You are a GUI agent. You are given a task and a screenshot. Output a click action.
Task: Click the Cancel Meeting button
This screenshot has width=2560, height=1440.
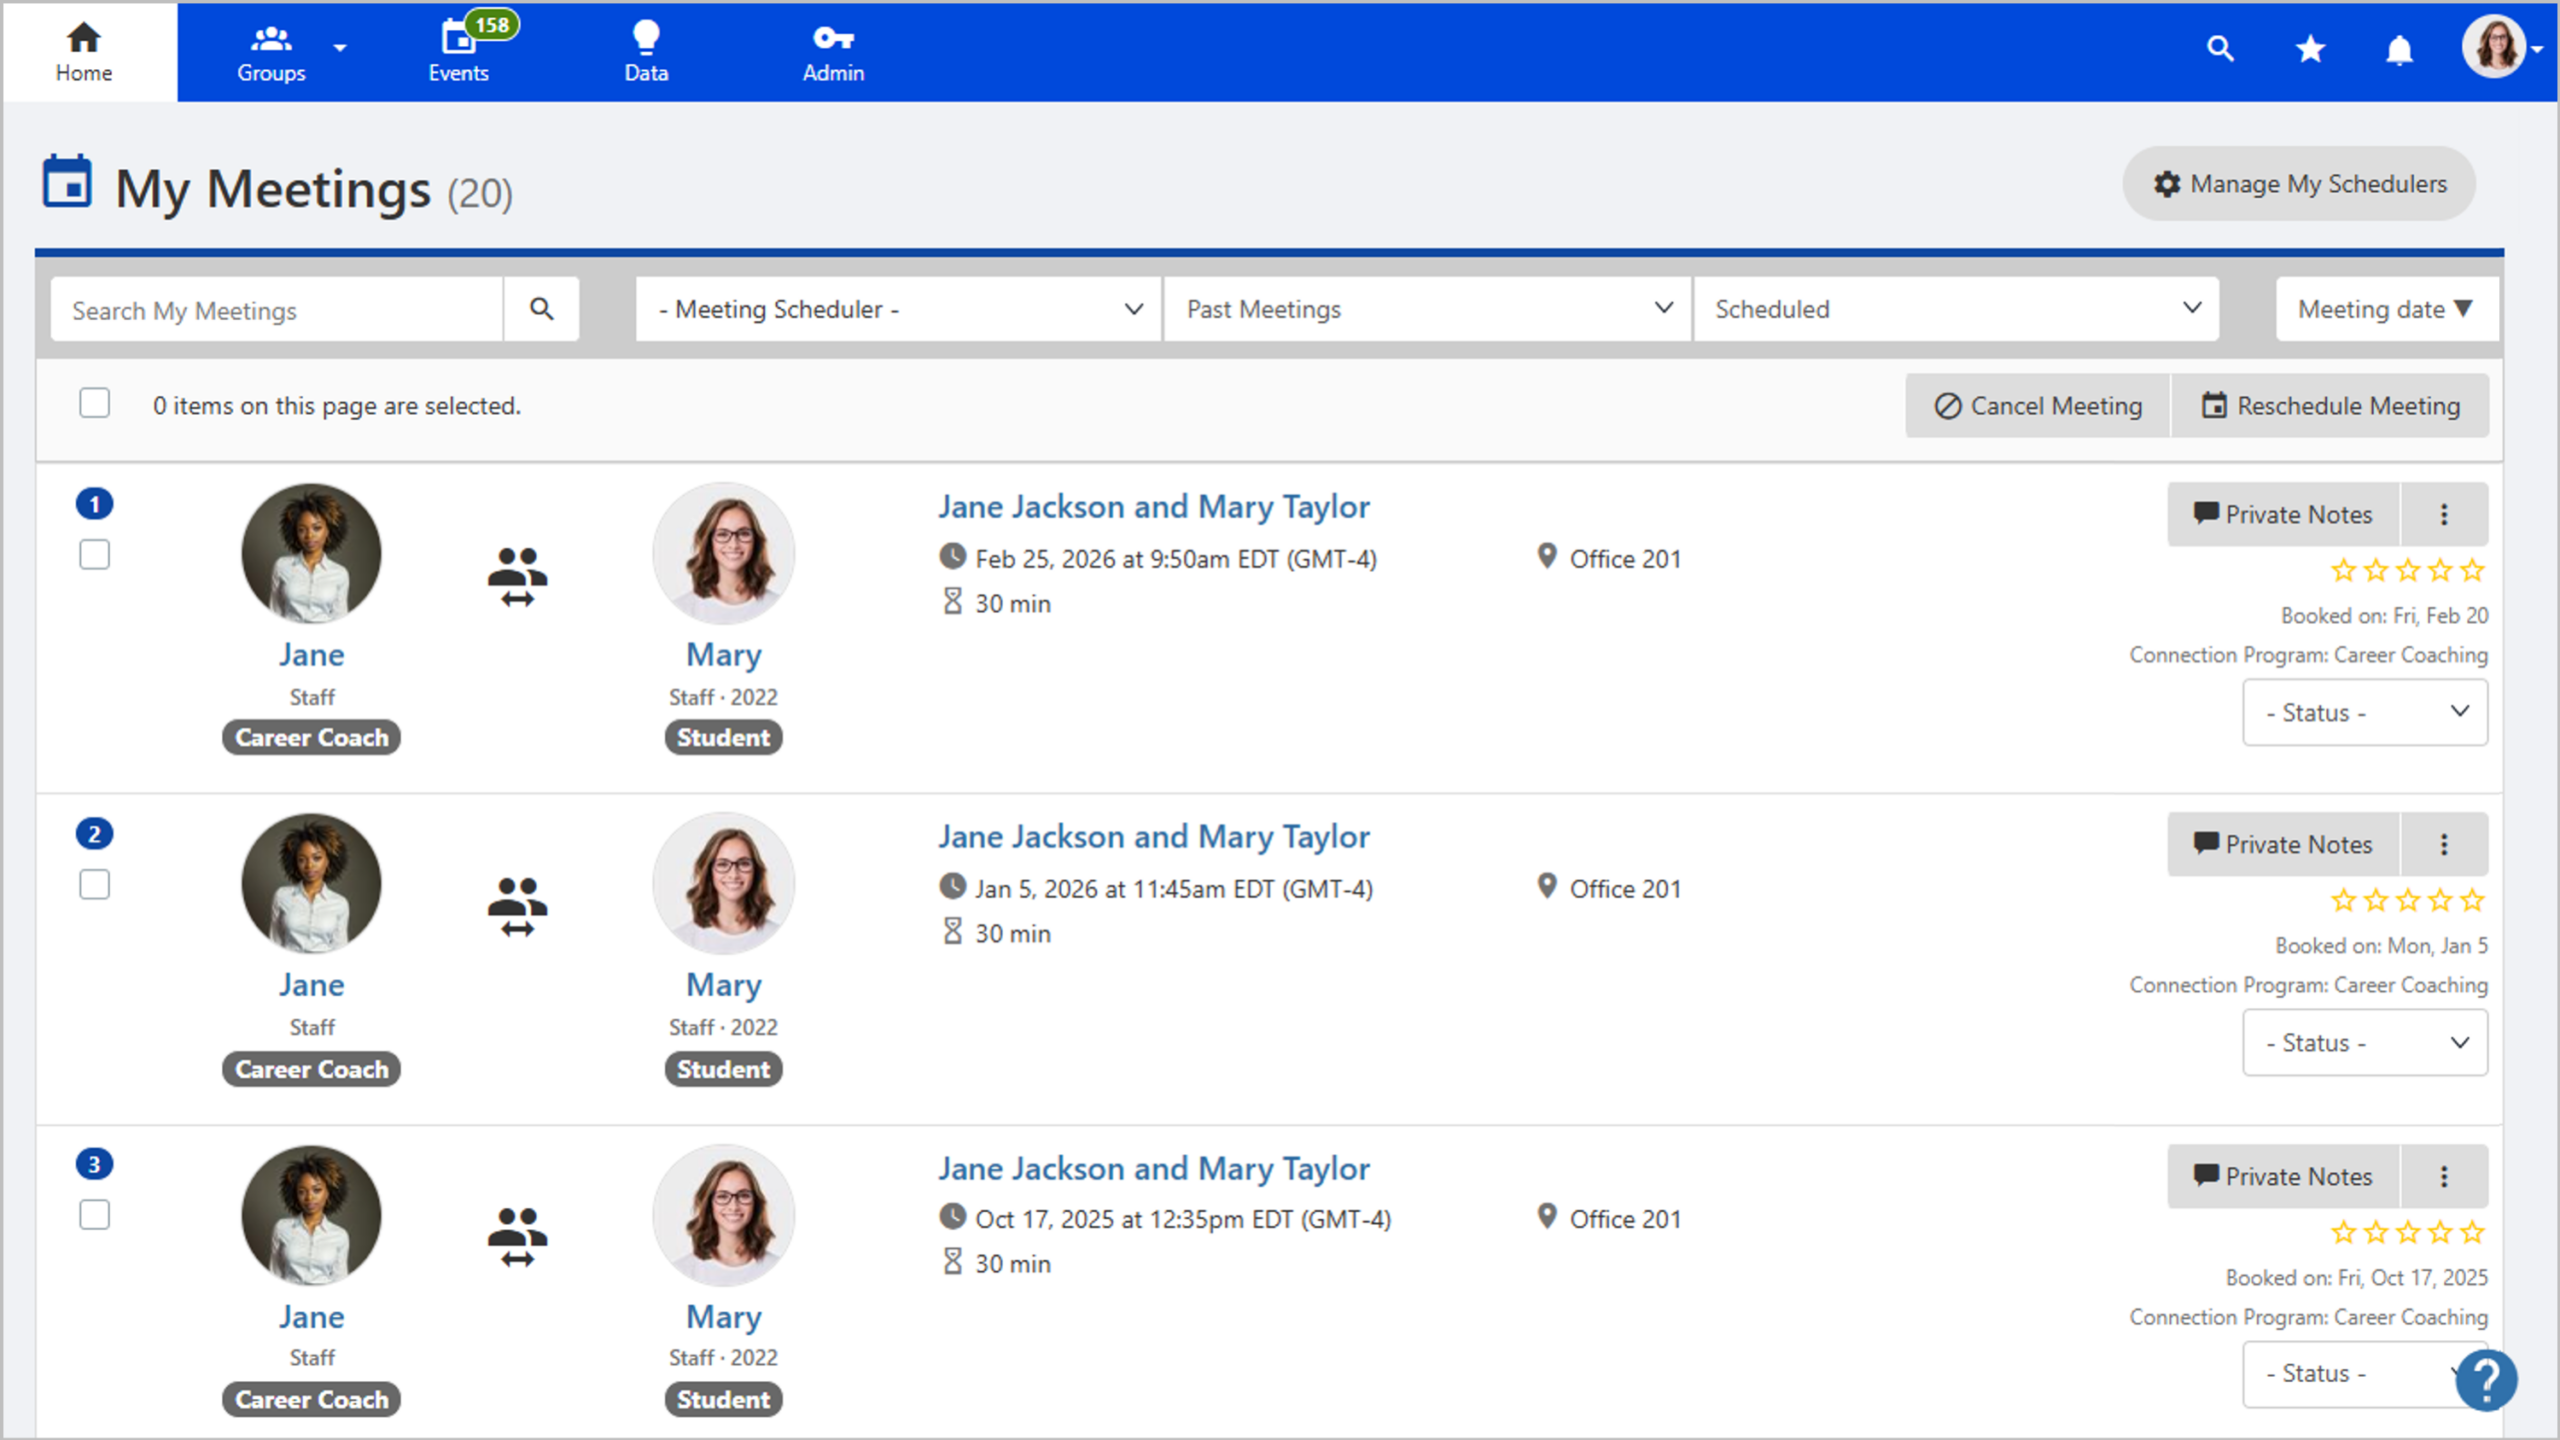(2038, 405)
